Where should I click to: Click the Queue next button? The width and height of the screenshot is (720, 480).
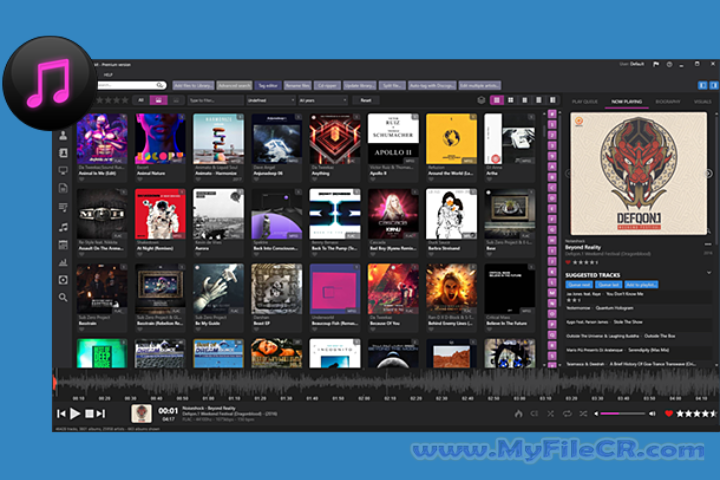pos(579,285)
